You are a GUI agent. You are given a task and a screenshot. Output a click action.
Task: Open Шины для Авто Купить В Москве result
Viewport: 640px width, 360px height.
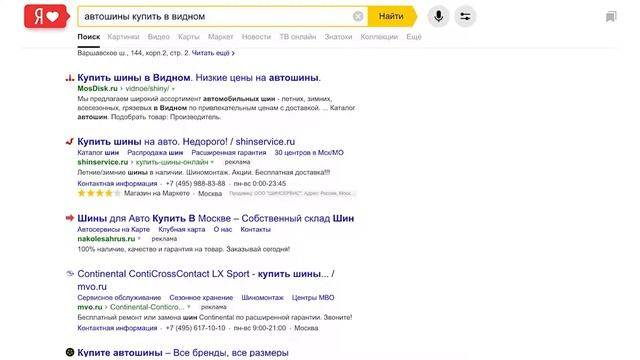(x=216, y=218)
